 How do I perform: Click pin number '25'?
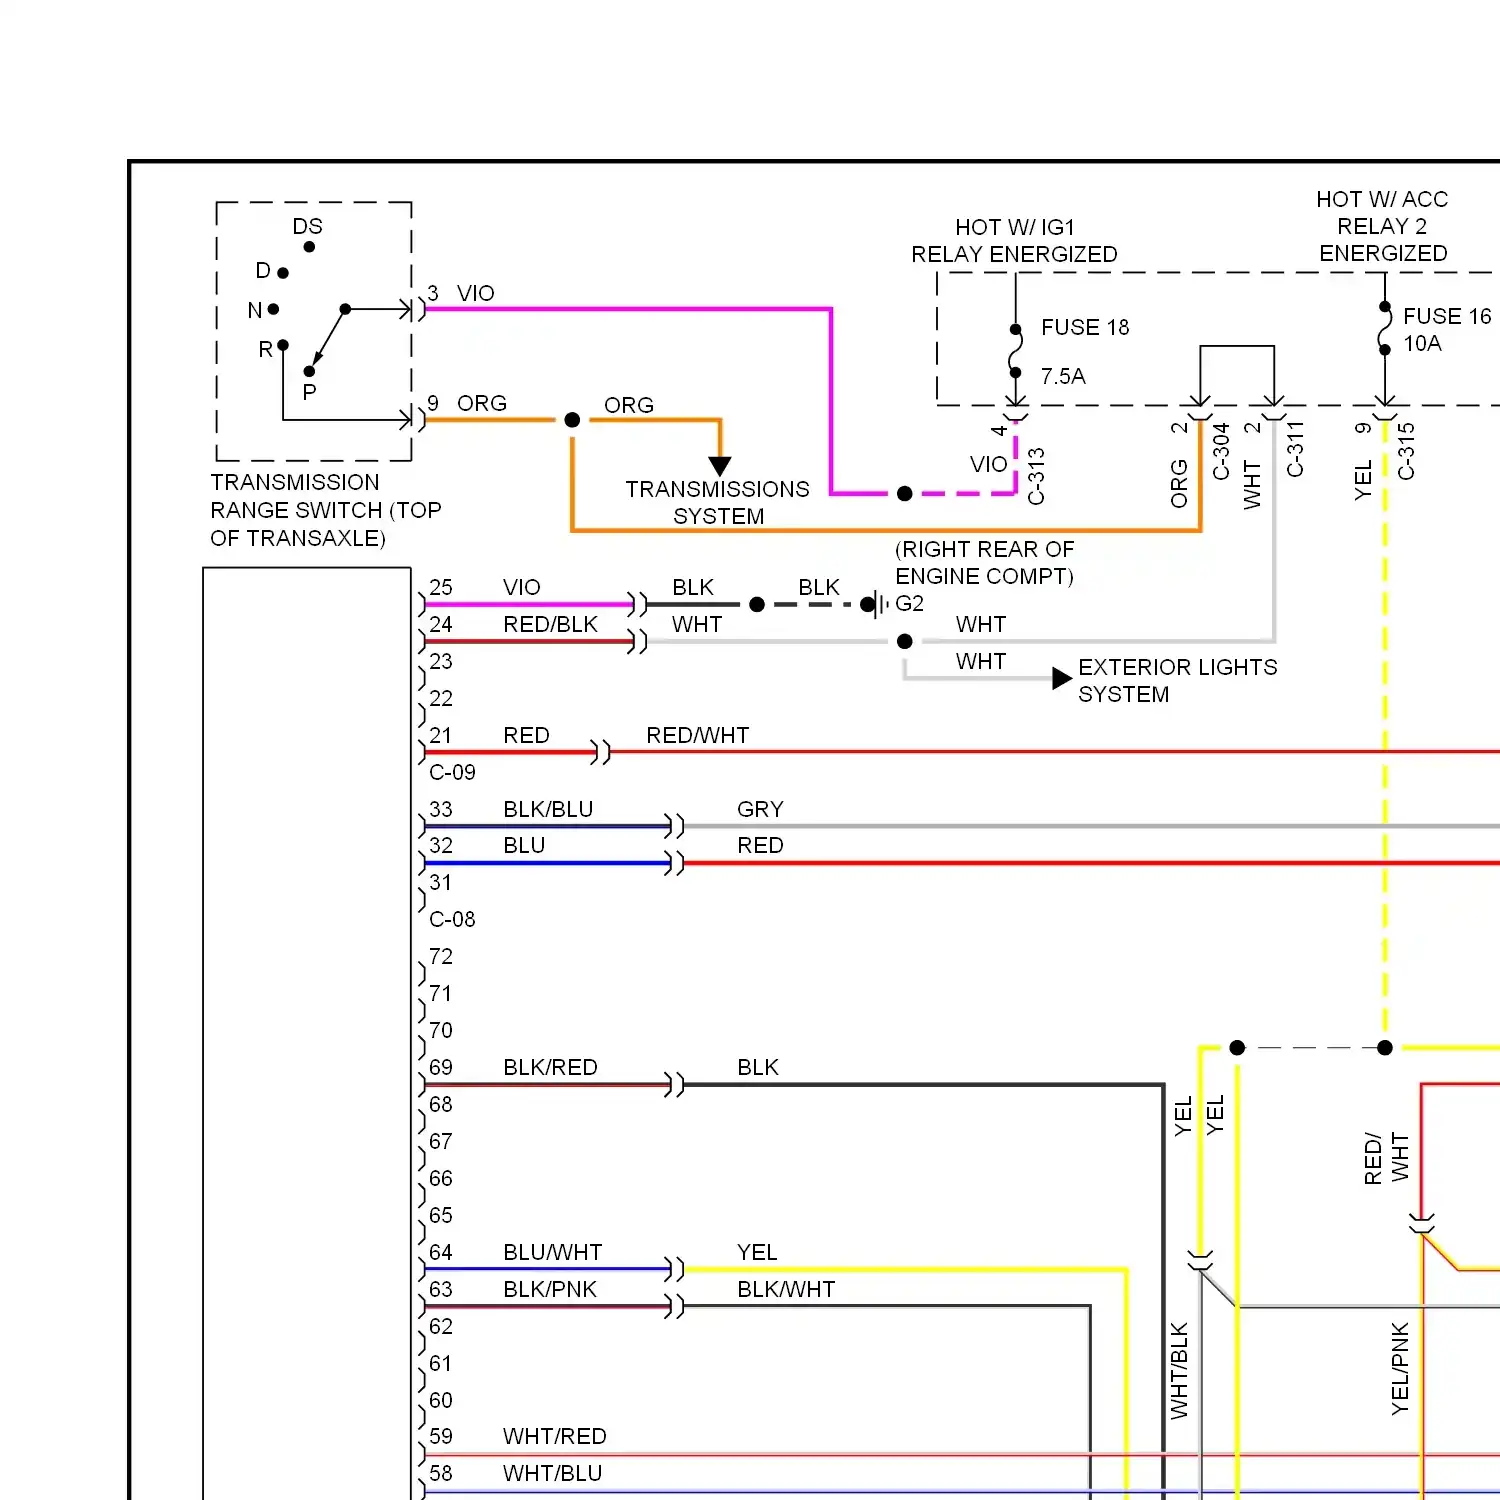tap(441, 587)
